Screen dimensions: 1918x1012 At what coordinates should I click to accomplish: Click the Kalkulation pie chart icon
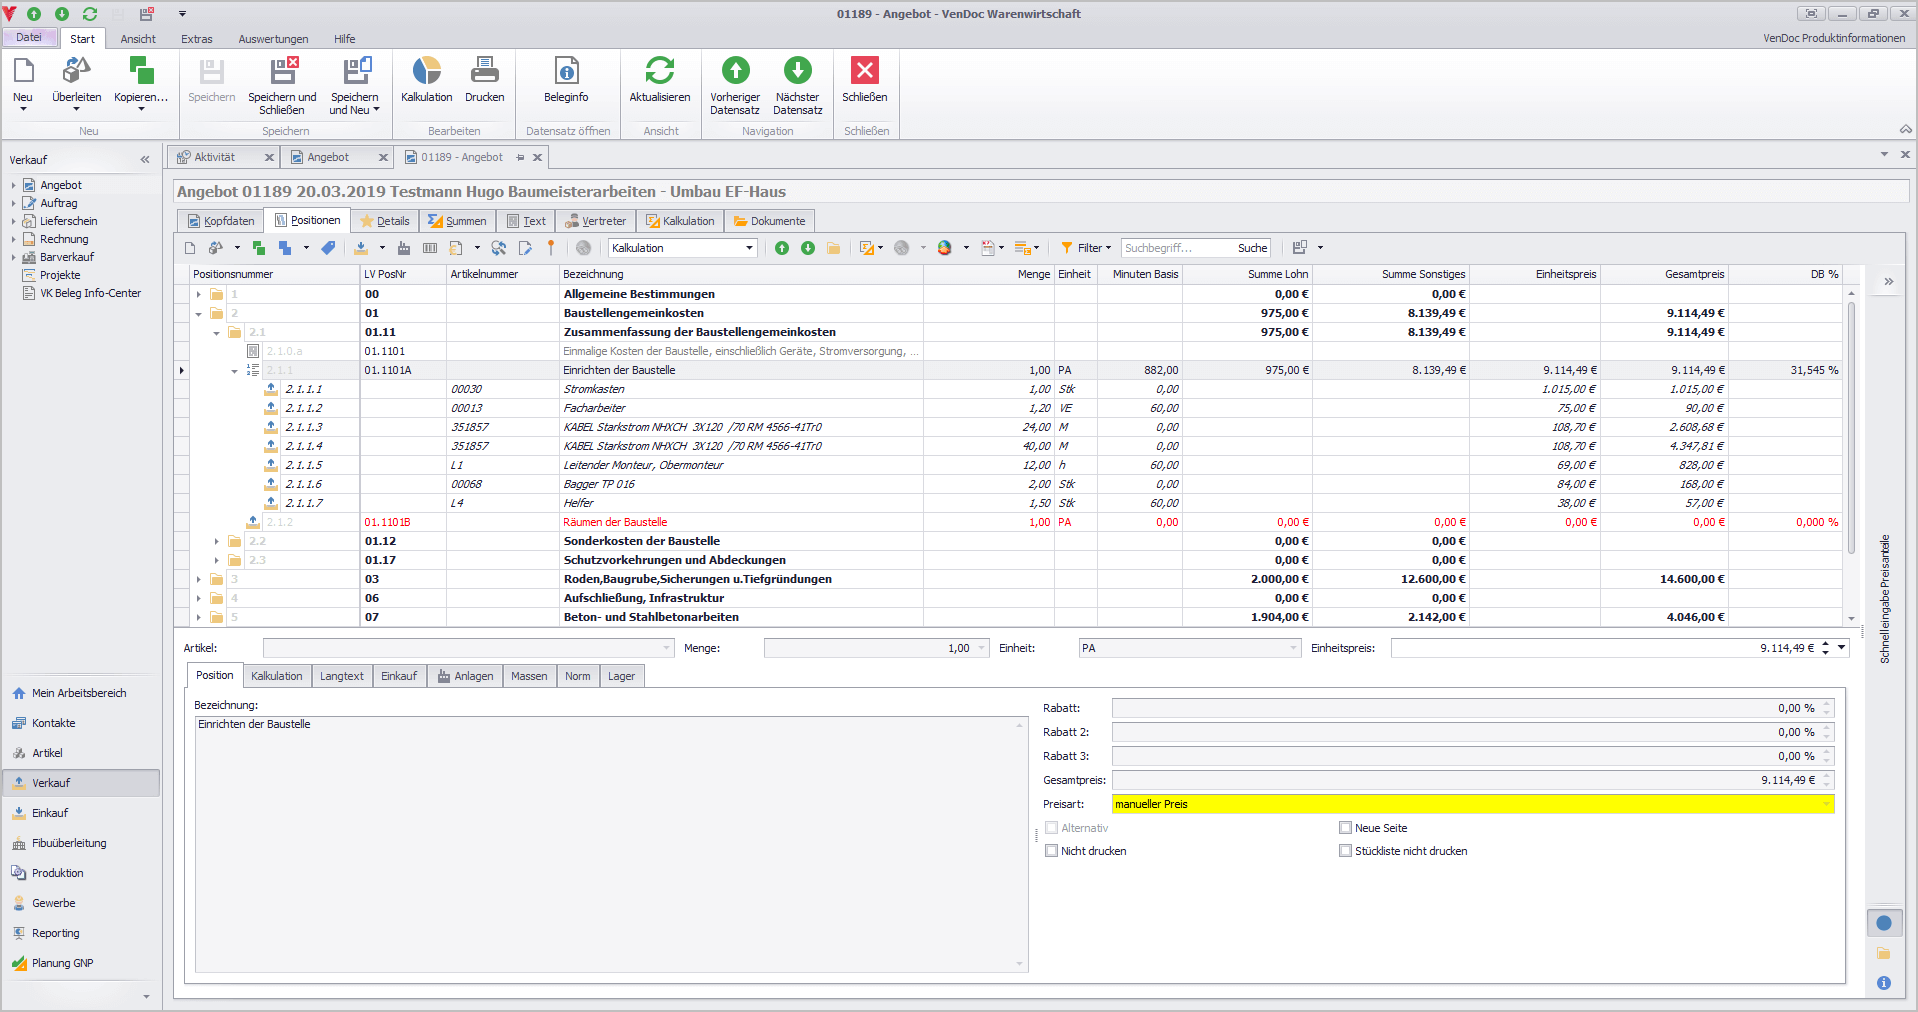[x=426, y=71]
